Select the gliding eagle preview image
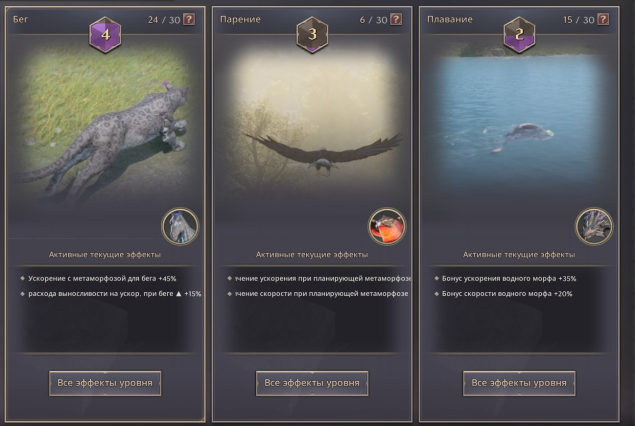This screenshot has height=426, width=635. point(312,121)
